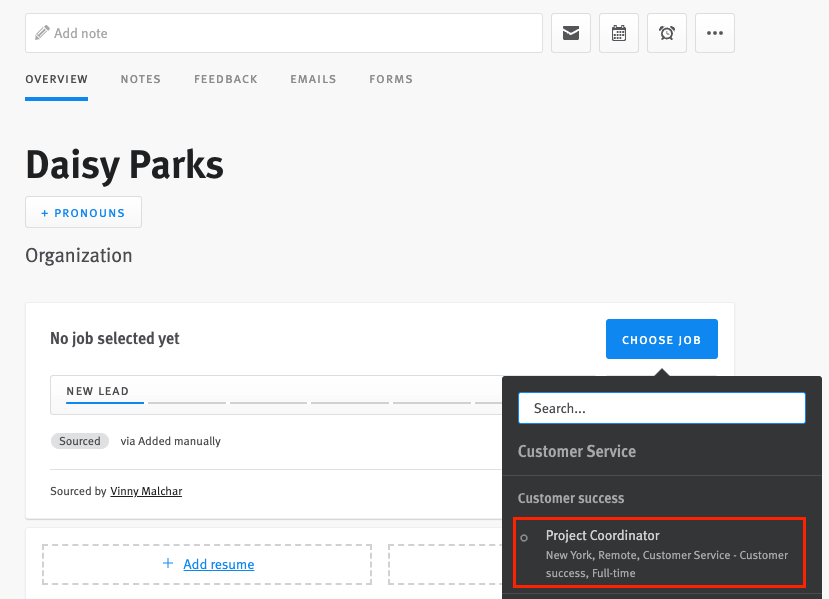
Task: Click the Sourced tag label
Action: [80, 441]
